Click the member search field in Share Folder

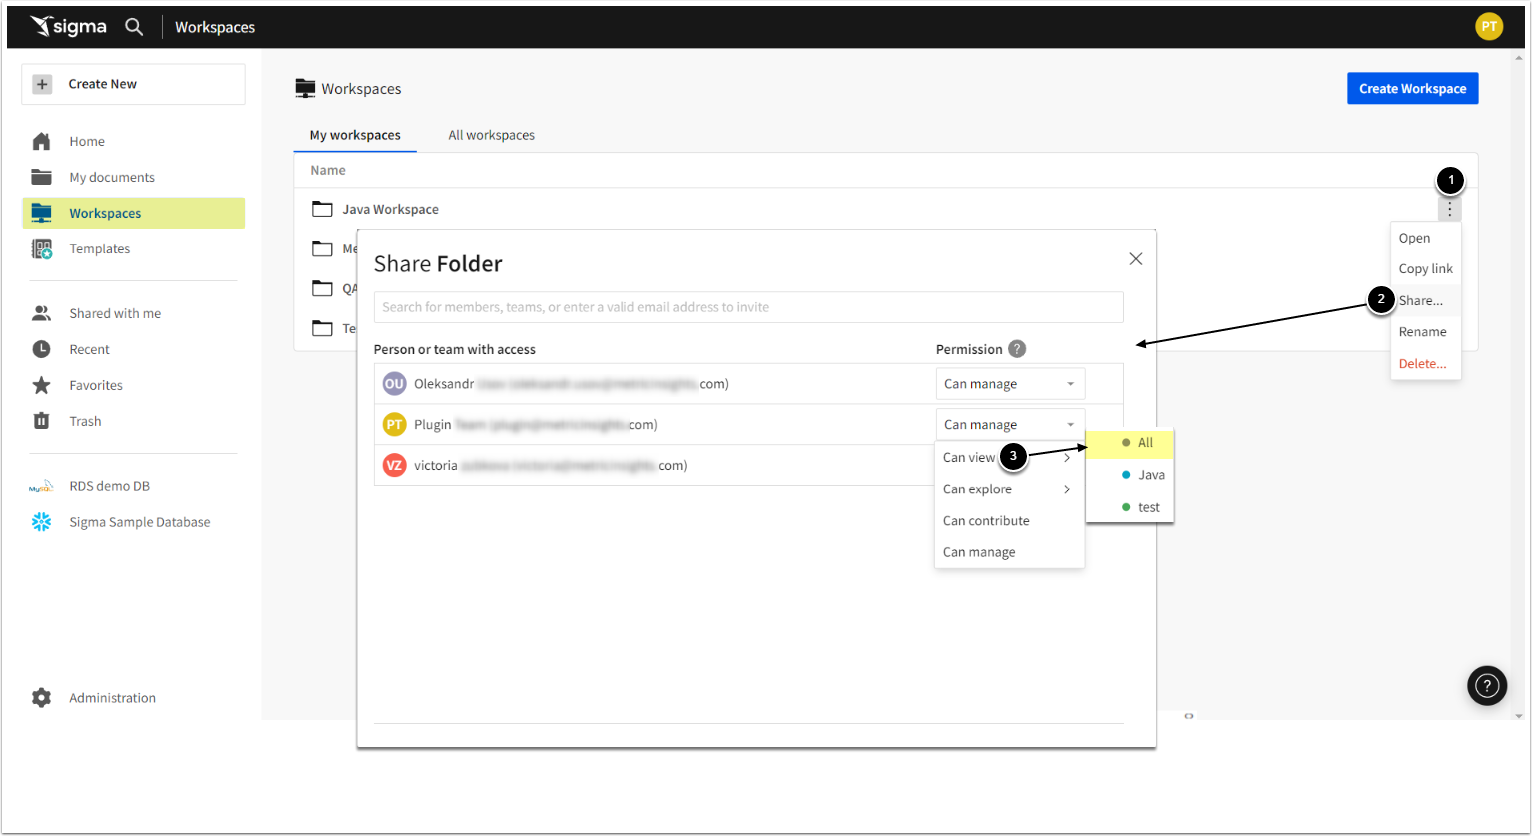(748, 307)
